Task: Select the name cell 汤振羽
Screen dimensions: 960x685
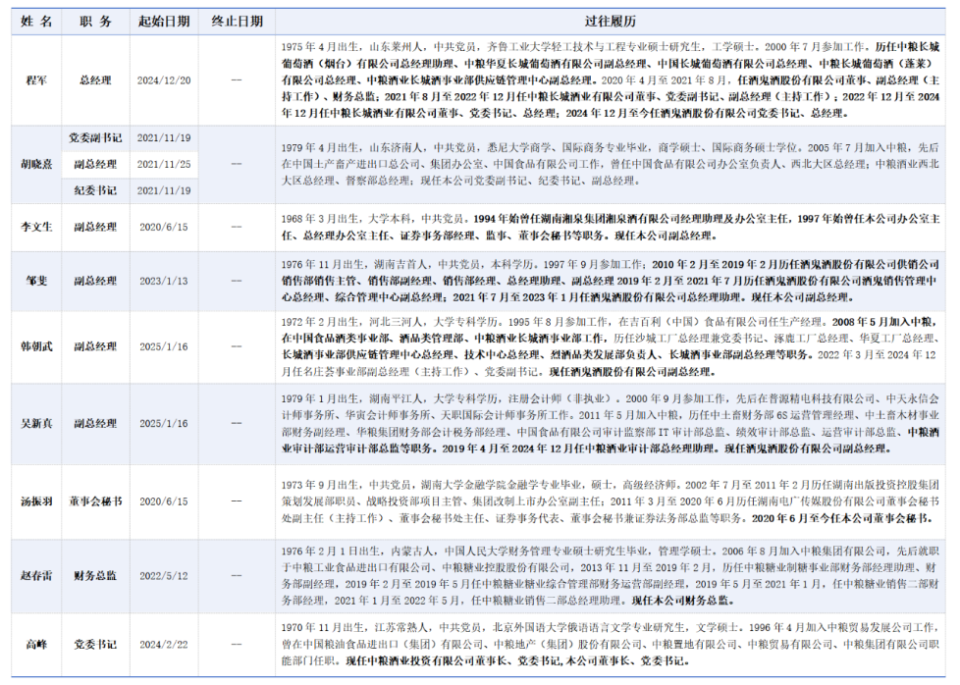Action: (x=37, y=501)
